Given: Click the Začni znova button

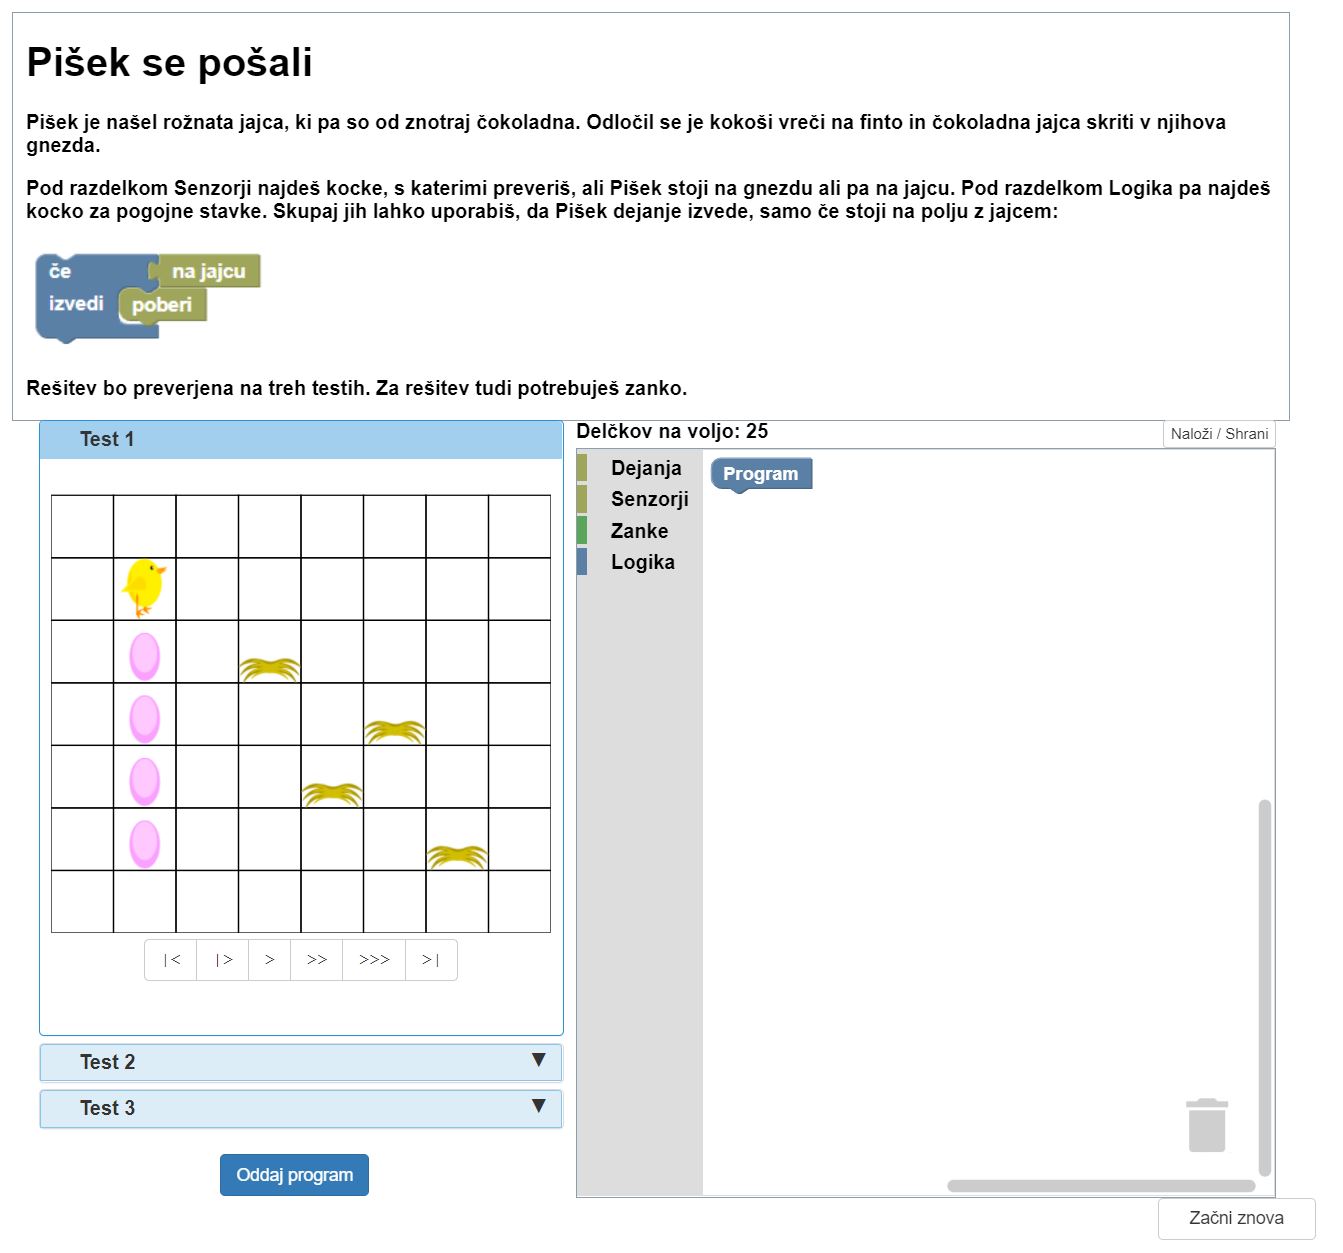Looking at the screenshot, I should pyautogui.click(x=1236, y=1218).
